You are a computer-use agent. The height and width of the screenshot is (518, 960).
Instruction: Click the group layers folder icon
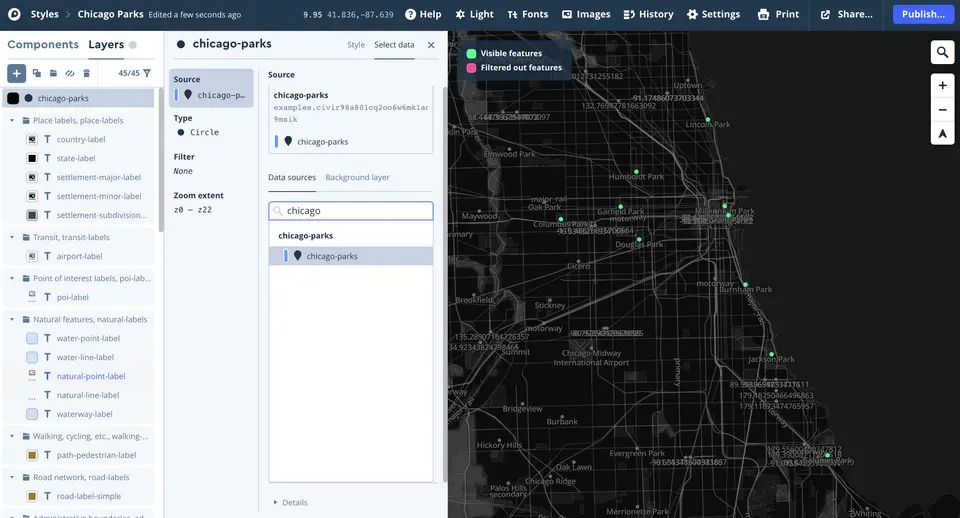pyautogui.click(x=53, y=73)
